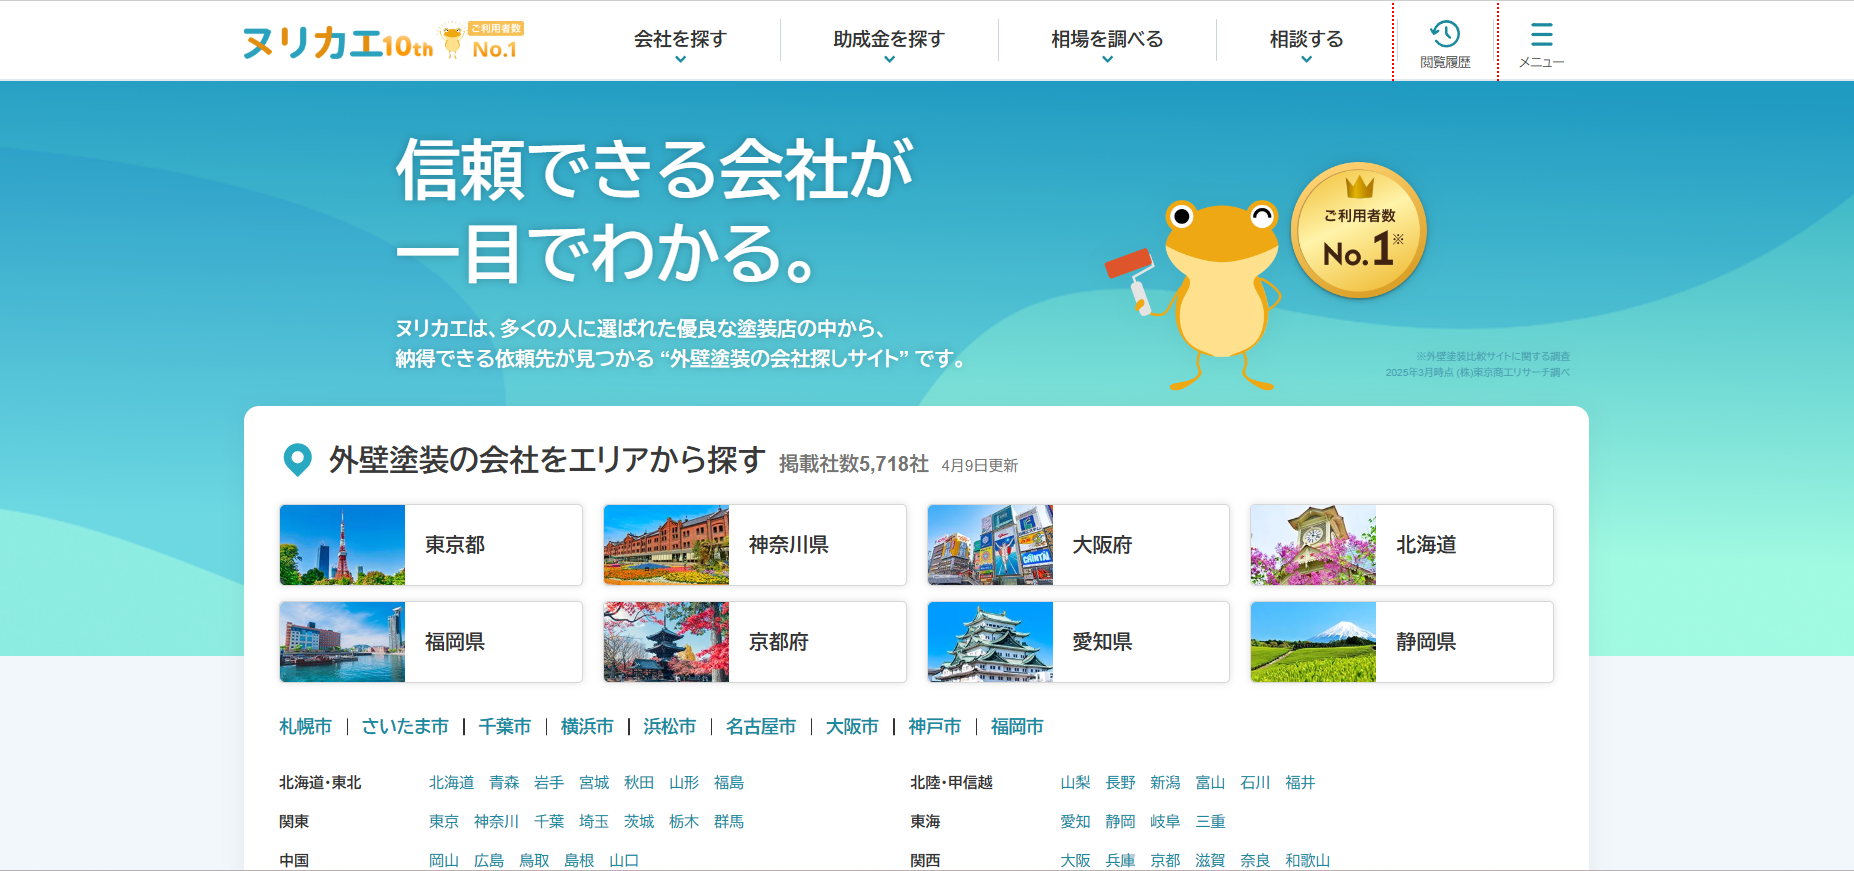Image resolution: width=1854 pixels, height=871 pixels.
Task: Open the 京都府 pagoda card
Action: point(755,642)
